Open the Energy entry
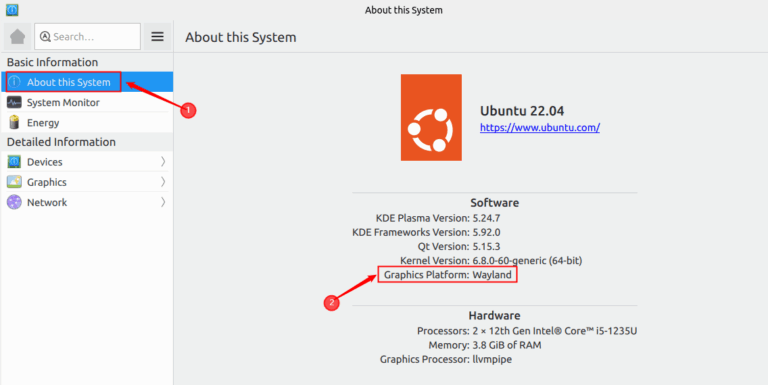The height and width of the screenshot is (385, 768). 86,122
